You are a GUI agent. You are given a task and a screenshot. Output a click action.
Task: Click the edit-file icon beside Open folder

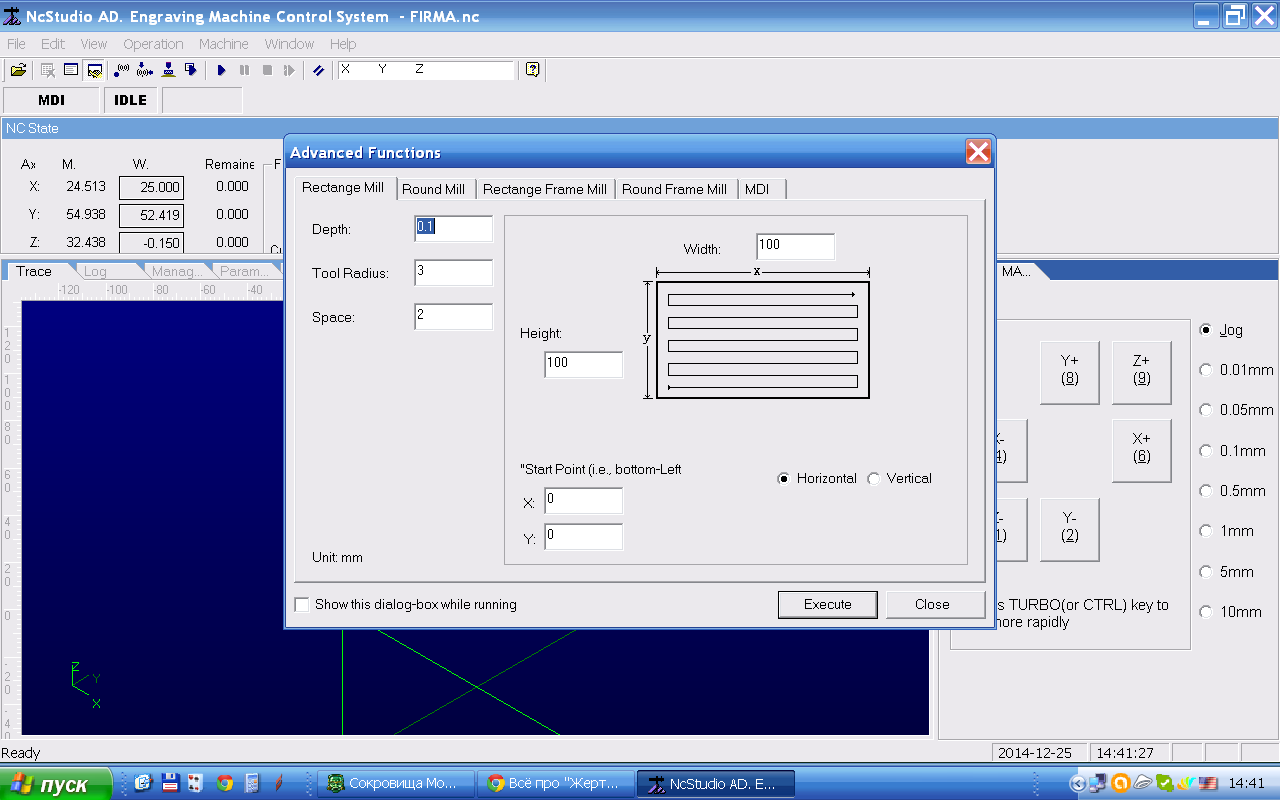48,70
